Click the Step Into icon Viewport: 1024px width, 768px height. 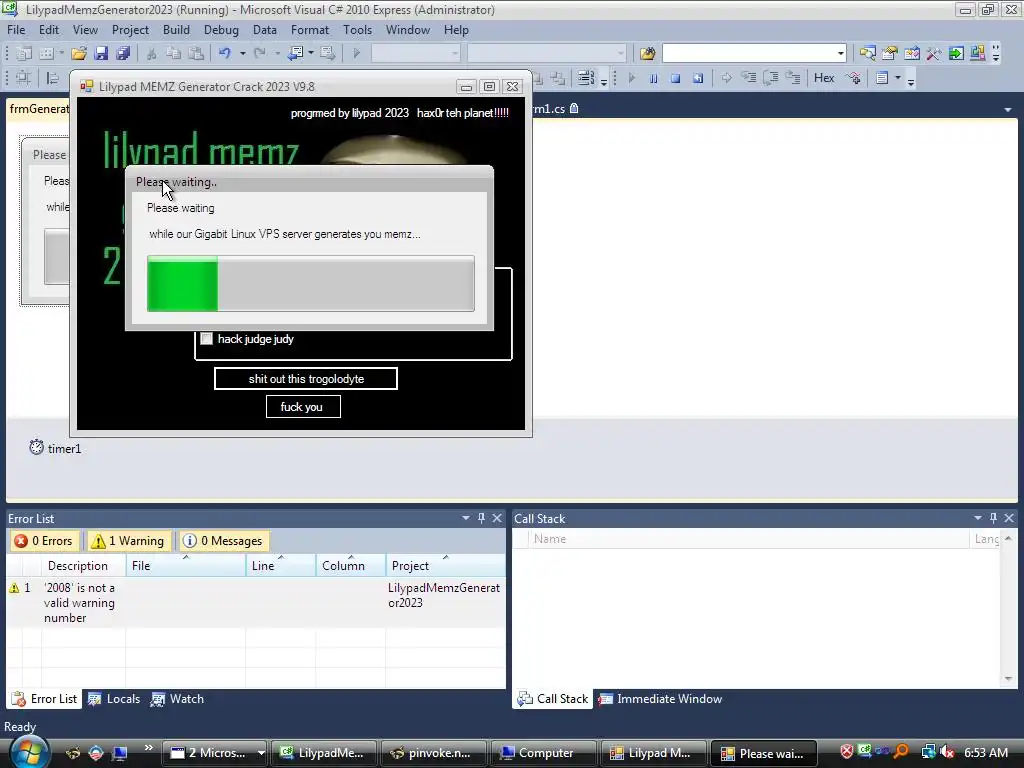click(x=748, y=78)
